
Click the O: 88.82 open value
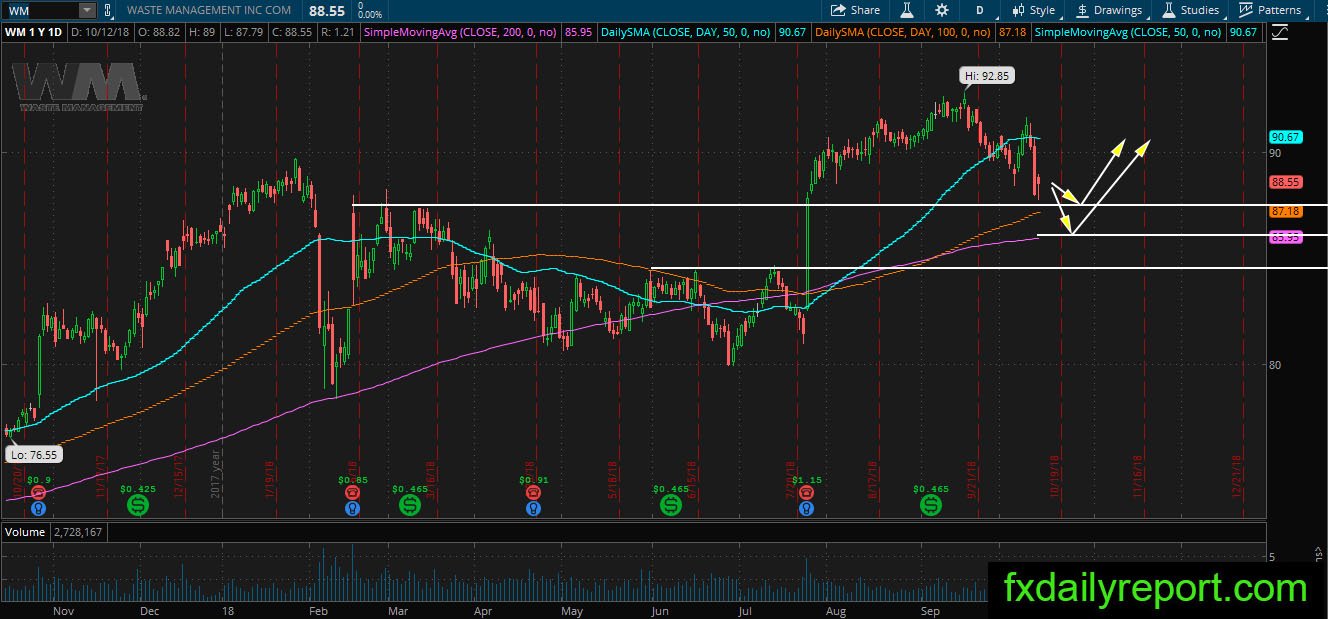(x=157, y=33)
